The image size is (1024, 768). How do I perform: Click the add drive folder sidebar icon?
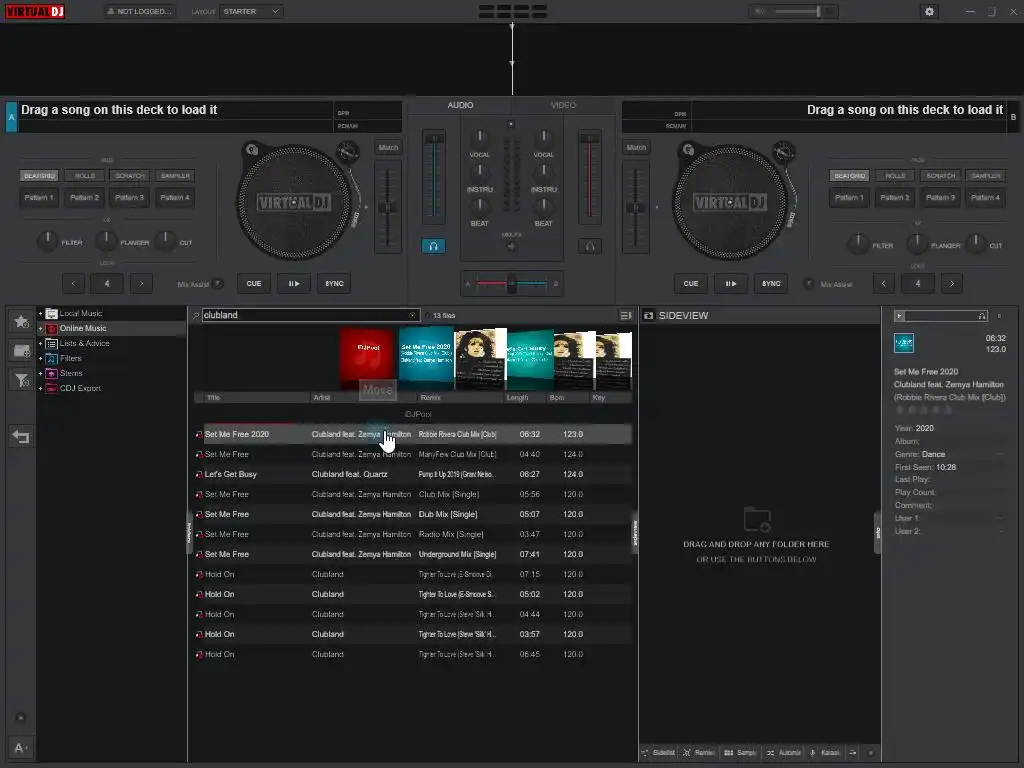22,351
